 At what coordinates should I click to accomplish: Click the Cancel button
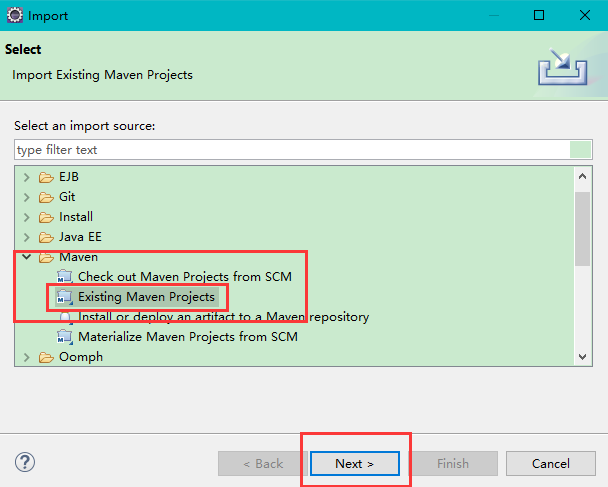[551, 463]
